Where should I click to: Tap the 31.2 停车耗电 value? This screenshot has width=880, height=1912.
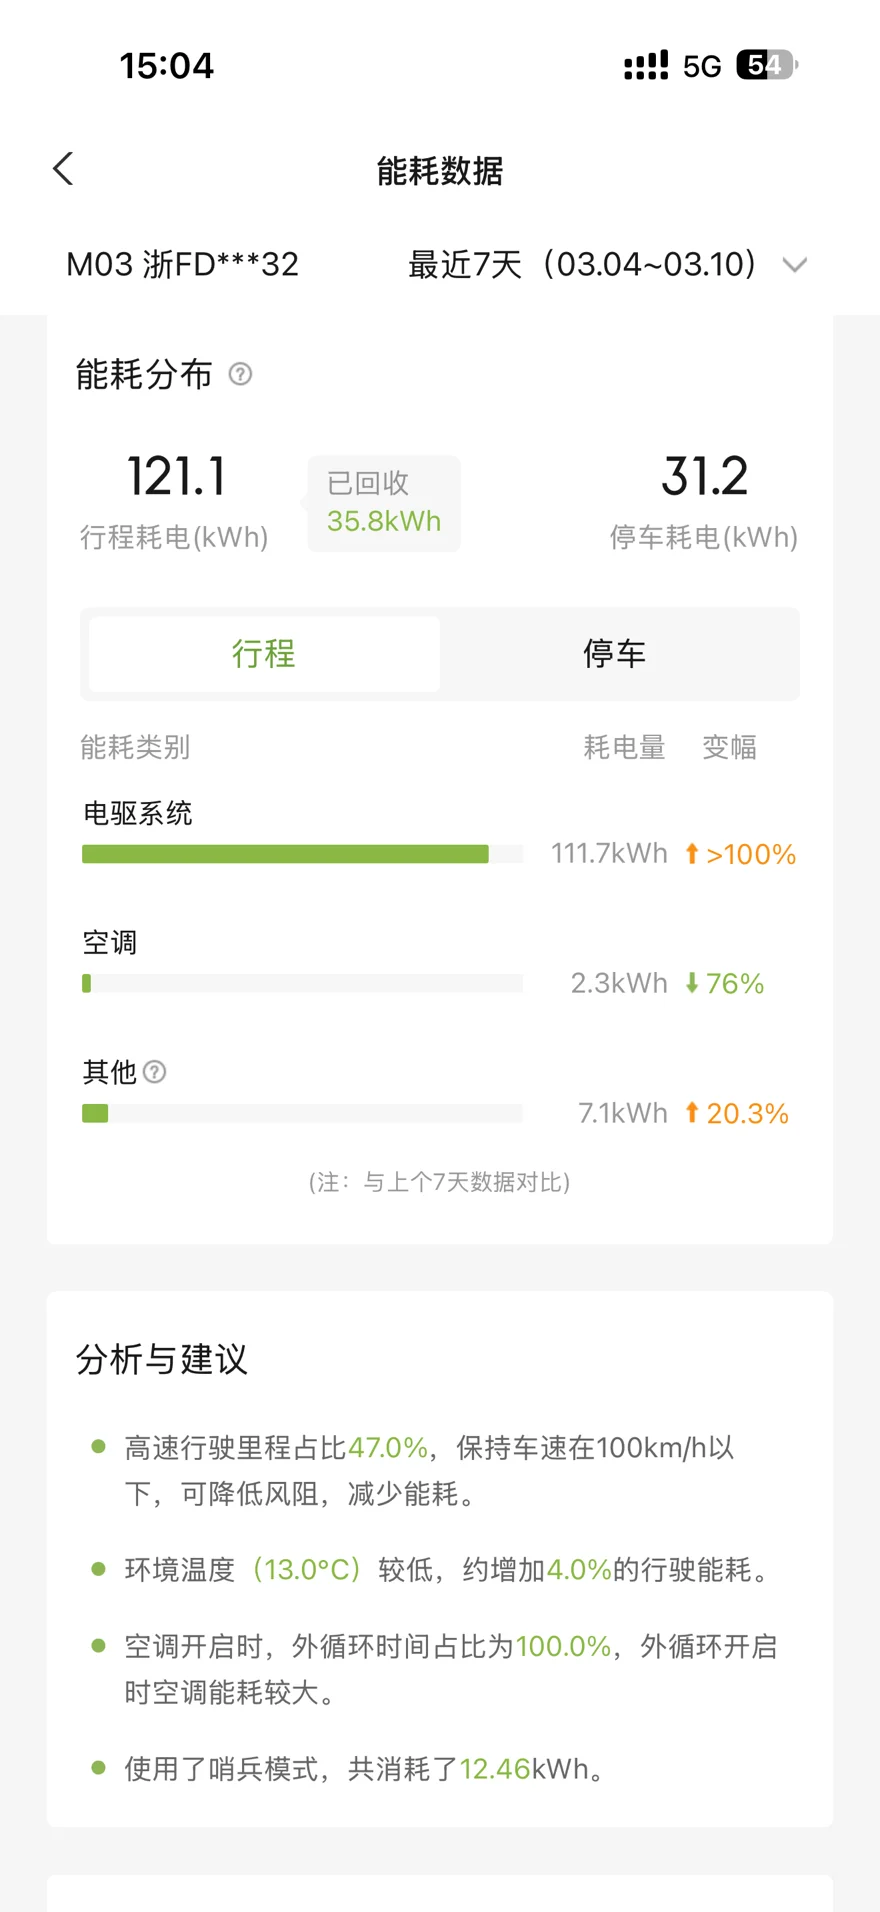[704, 476]
